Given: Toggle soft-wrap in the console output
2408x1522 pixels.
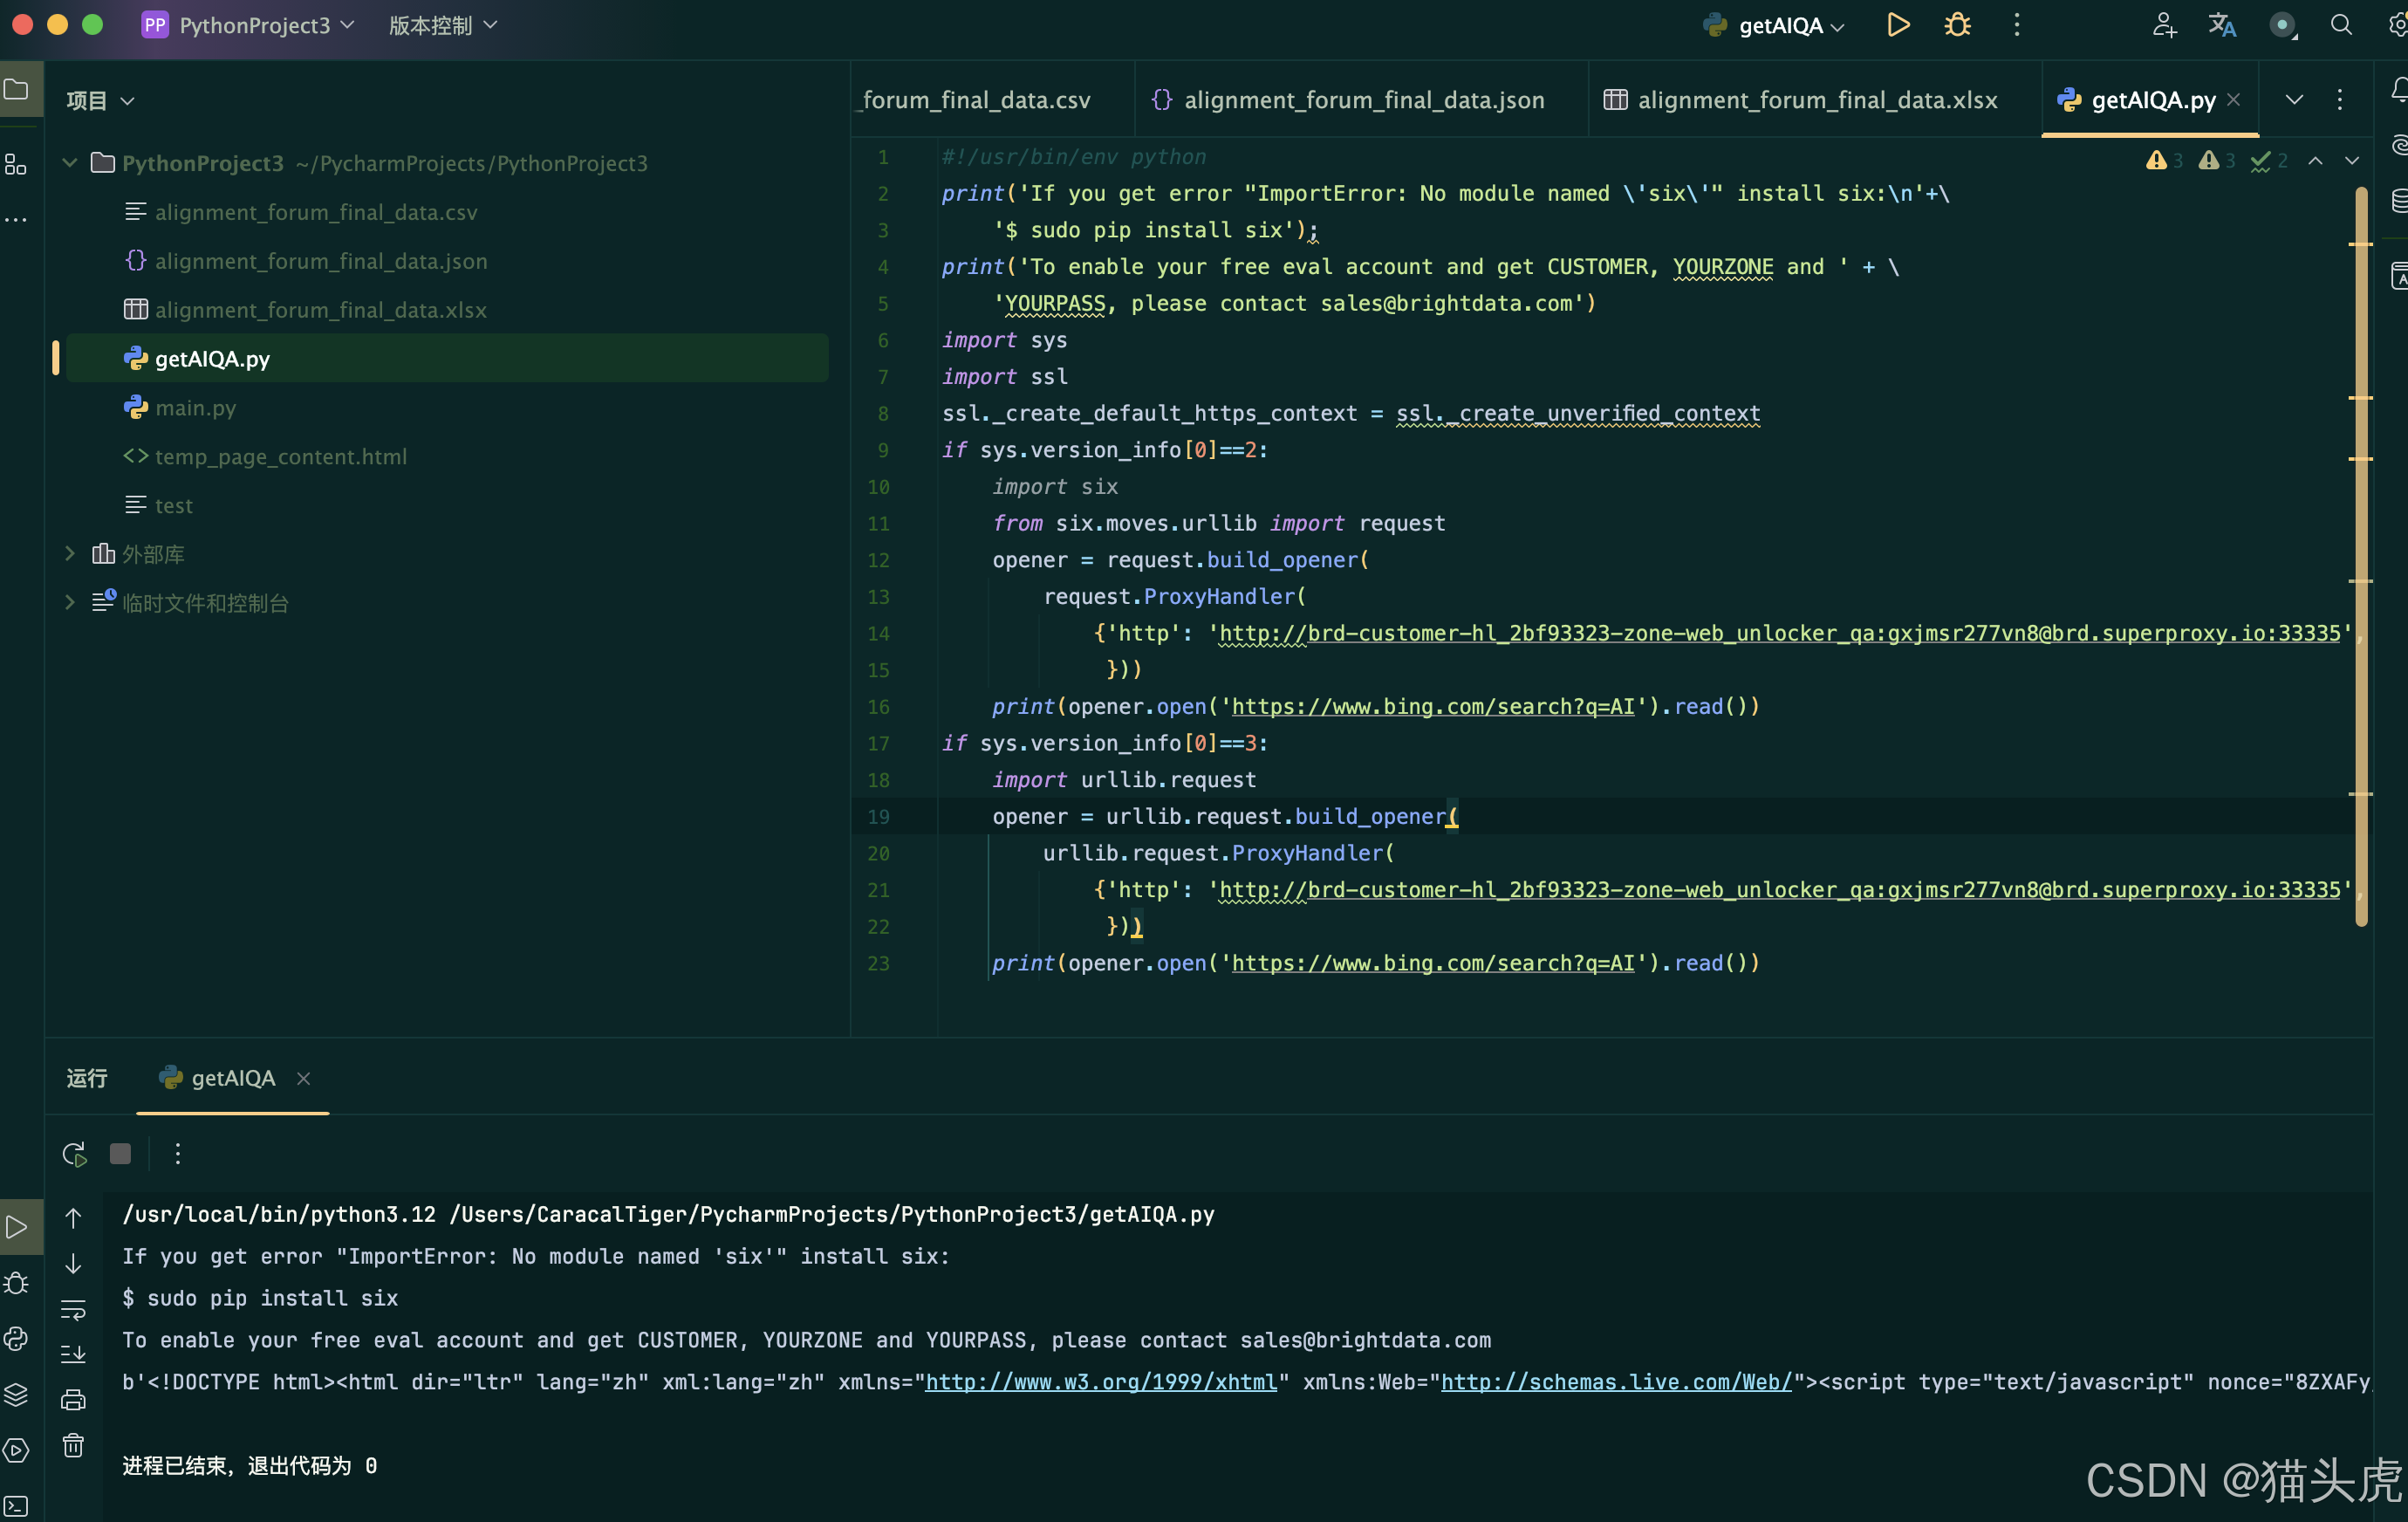Looking at the screenshot, I should [73, 1309].
